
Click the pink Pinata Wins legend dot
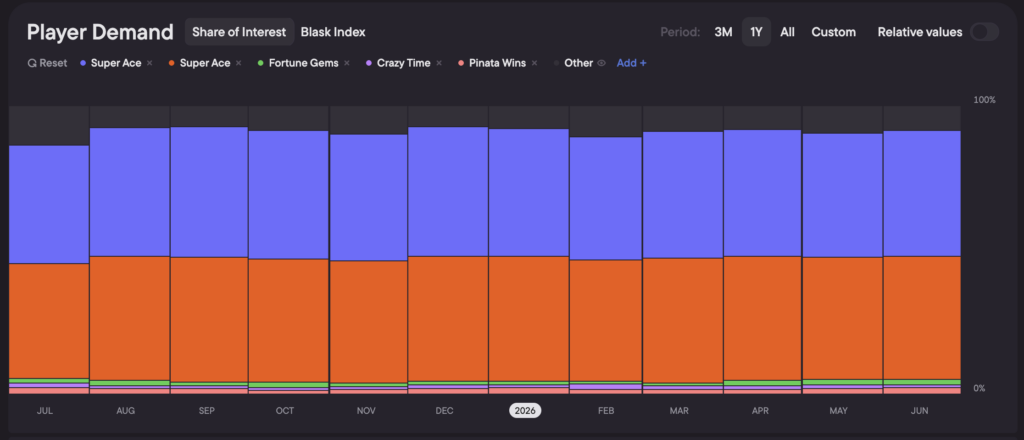tap(461, 63)
